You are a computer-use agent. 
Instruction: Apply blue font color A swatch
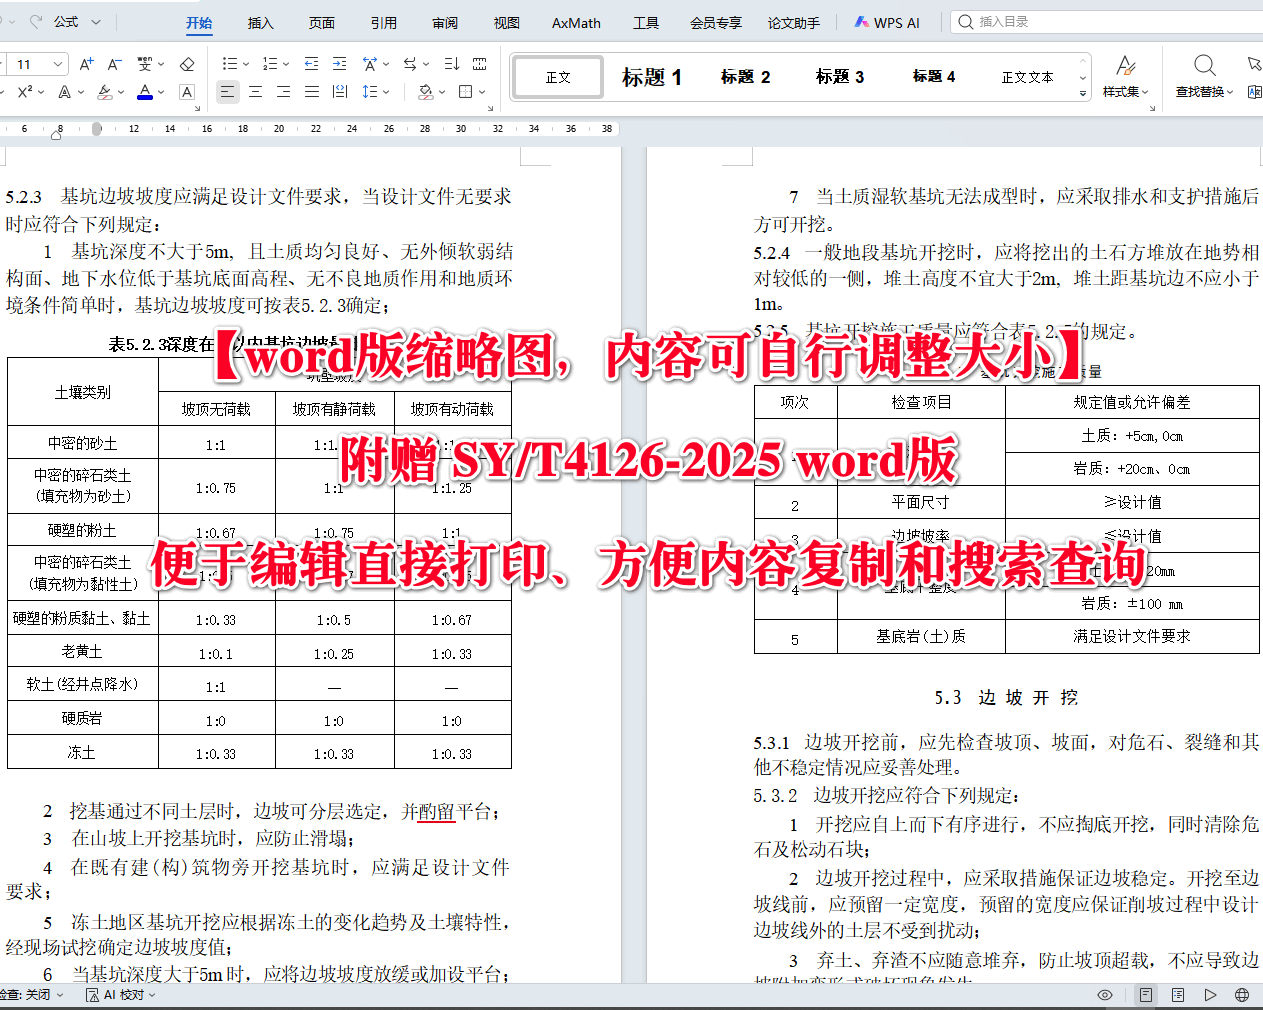pos(145,92)
